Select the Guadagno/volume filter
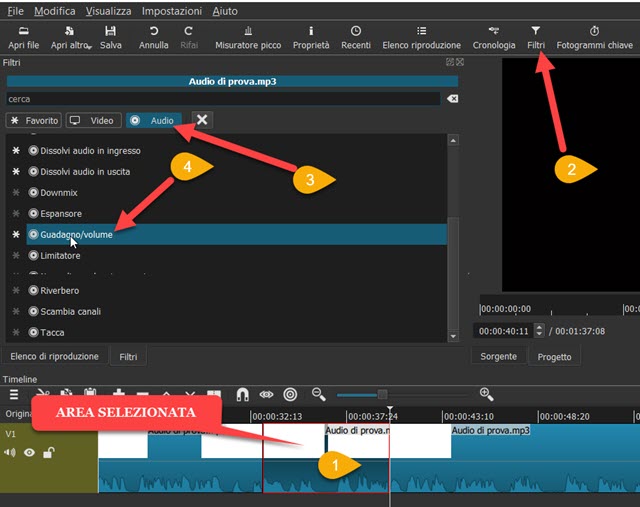Screen dimensions: 640x507 (x=237, y=234)
